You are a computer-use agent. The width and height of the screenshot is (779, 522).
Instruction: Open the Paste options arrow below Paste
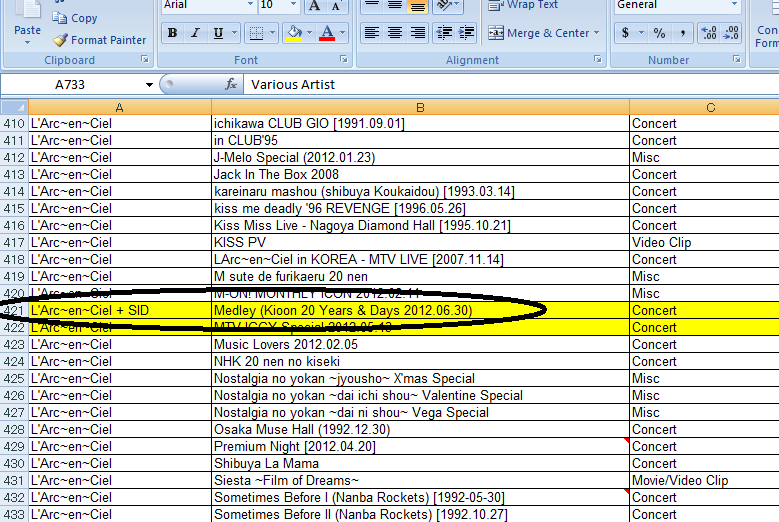click(x=27, y=43)
